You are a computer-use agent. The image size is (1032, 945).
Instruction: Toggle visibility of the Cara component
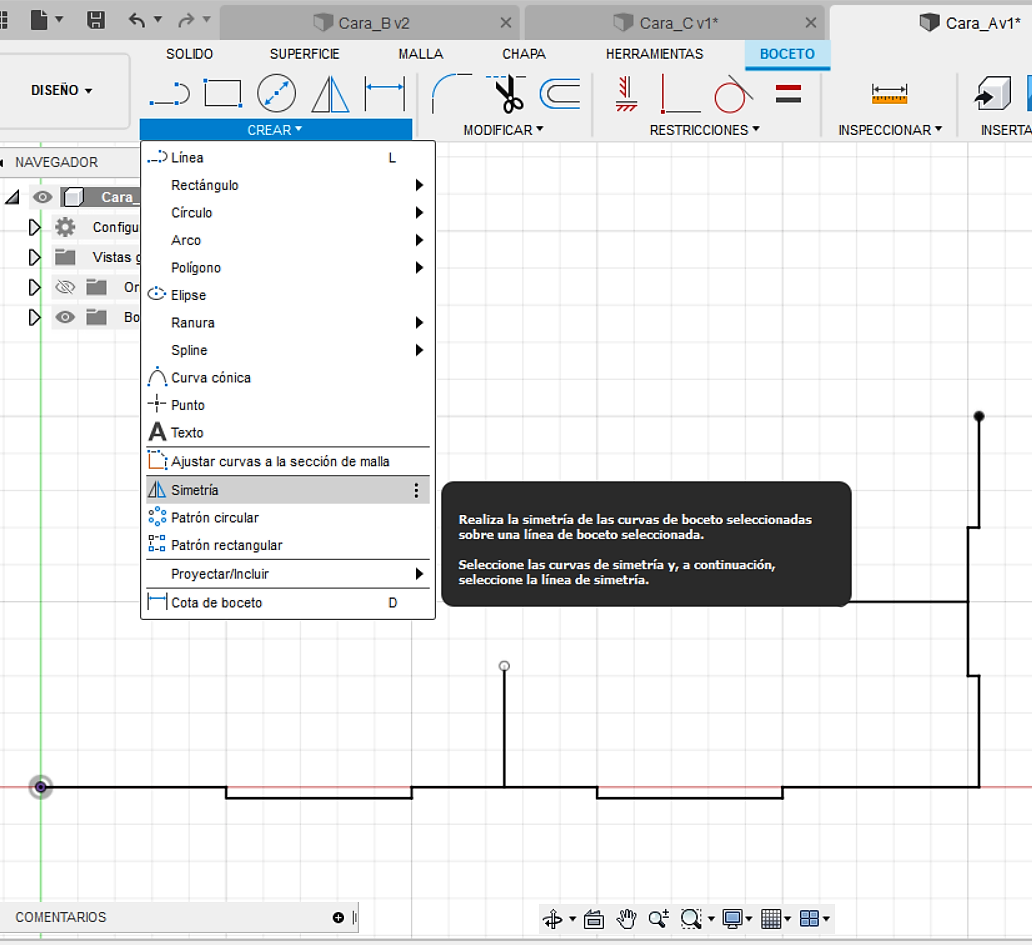point(43,197)
